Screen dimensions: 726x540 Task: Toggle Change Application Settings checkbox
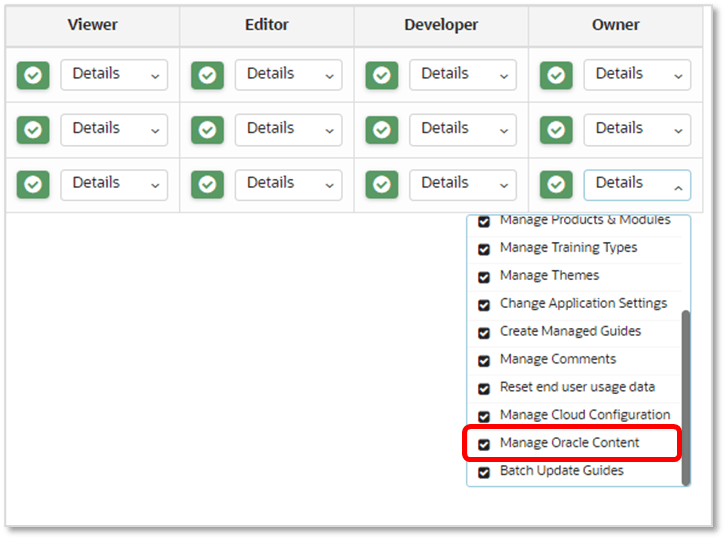pyautogui.click(x=484, y=305)
